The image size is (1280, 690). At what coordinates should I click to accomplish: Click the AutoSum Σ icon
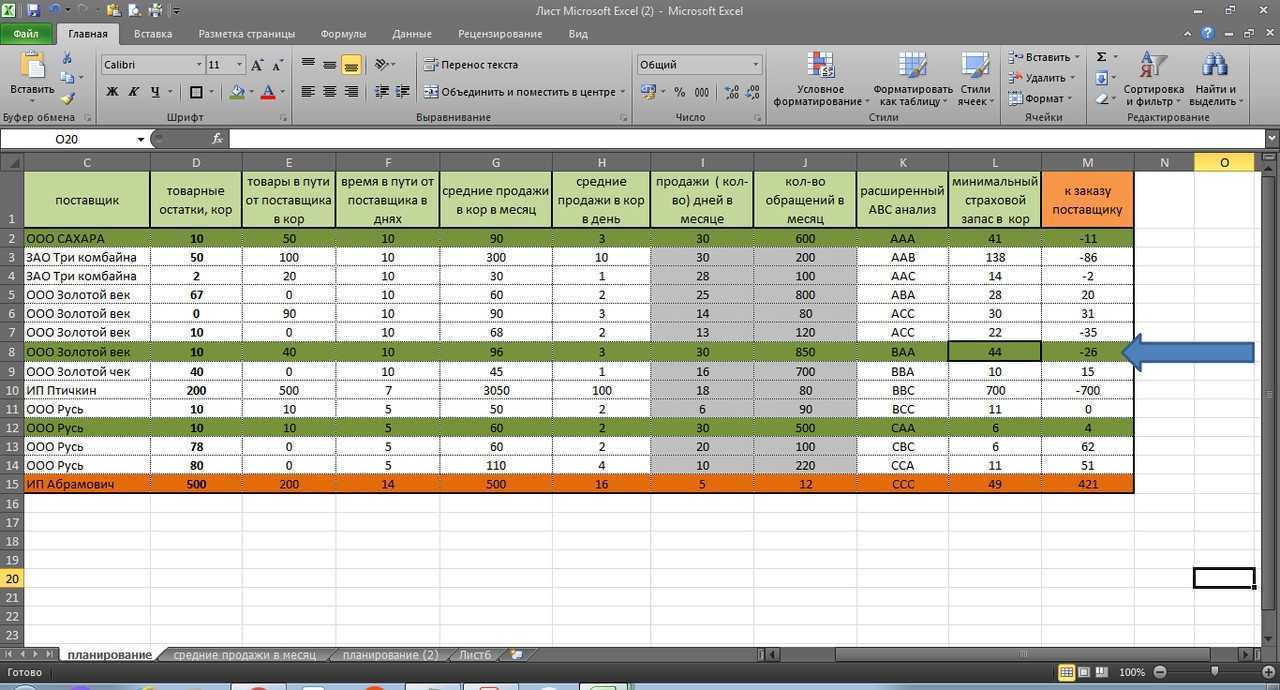pyautogui.click(x=1101, y=57)
